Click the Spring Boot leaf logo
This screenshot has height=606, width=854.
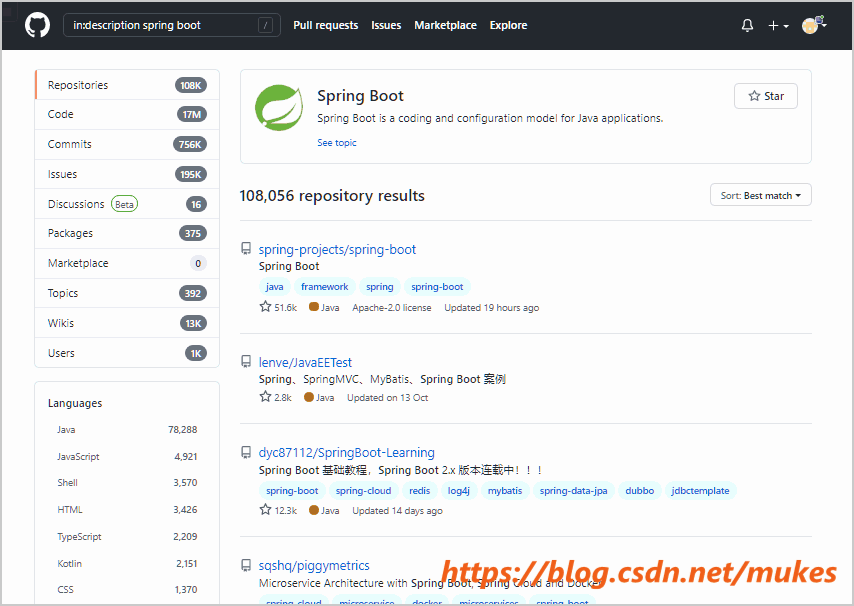pyautogui.click(x=279, y=108)
